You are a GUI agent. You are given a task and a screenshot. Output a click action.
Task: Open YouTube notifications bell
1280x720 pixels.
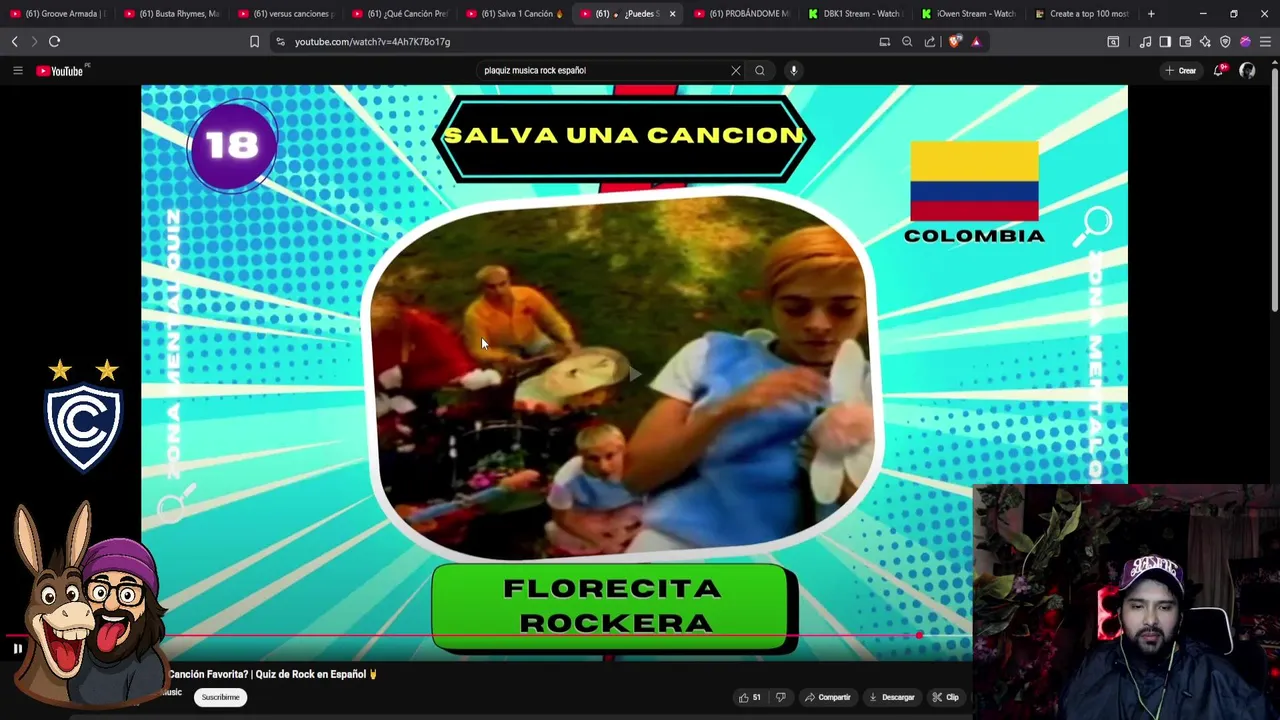(1219, 70)
